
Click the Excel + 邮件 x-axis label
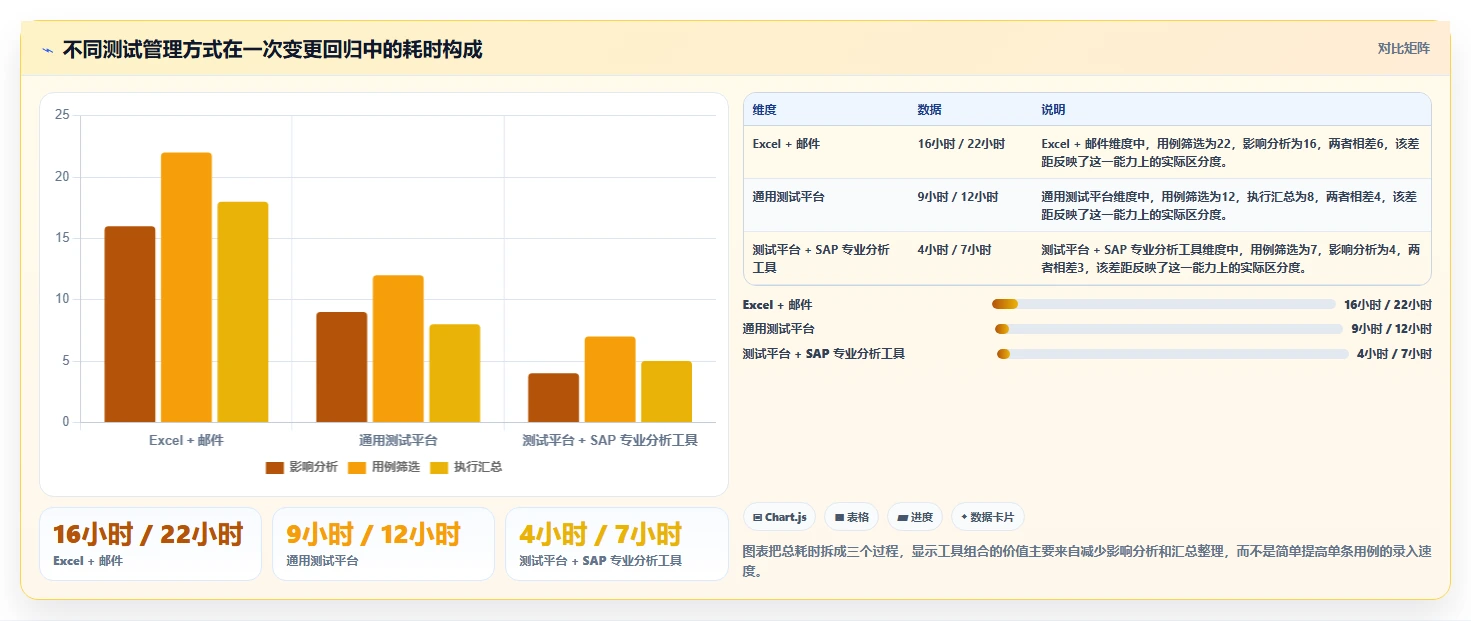click(x=186, y=440)
